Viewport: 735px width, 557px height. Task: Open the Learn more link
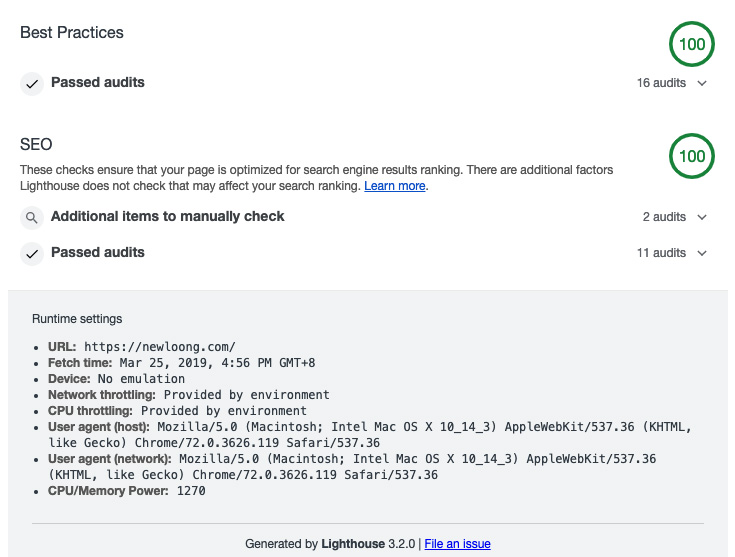(395, 186)
